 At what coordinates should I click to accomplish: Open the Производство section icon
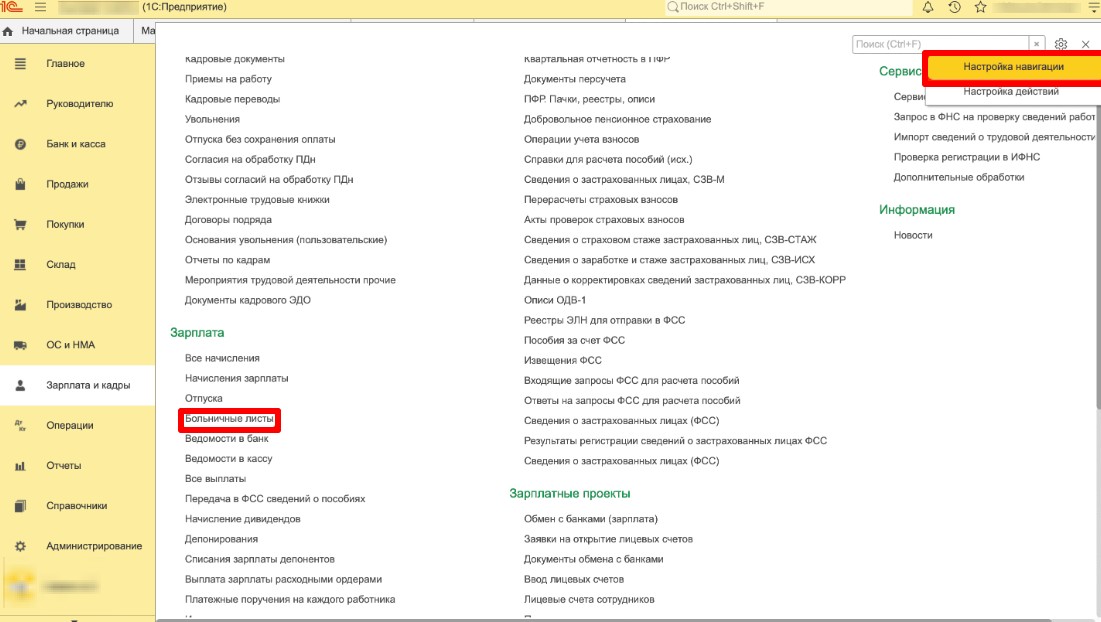(x=22, y=305)
